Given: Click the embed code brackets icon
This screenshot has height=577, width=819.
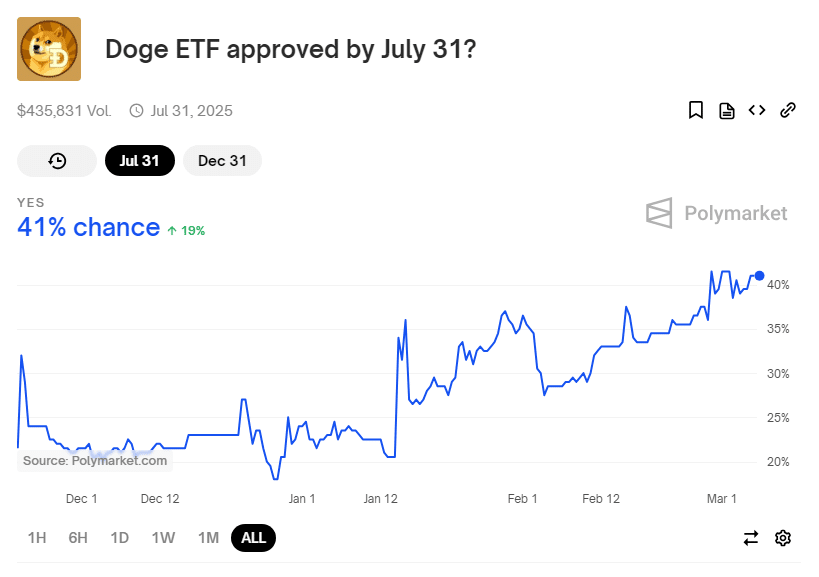Looking at the screenshot, I should coord(757,110).
